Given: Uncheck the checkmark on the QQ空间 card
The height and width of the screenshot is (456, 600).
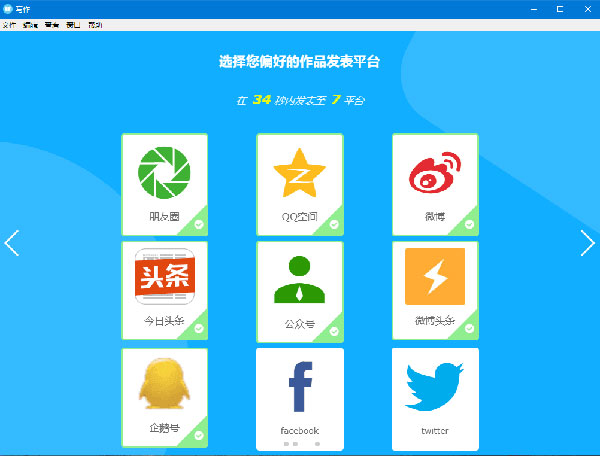Looking at the screenshot, I should 334,225.
